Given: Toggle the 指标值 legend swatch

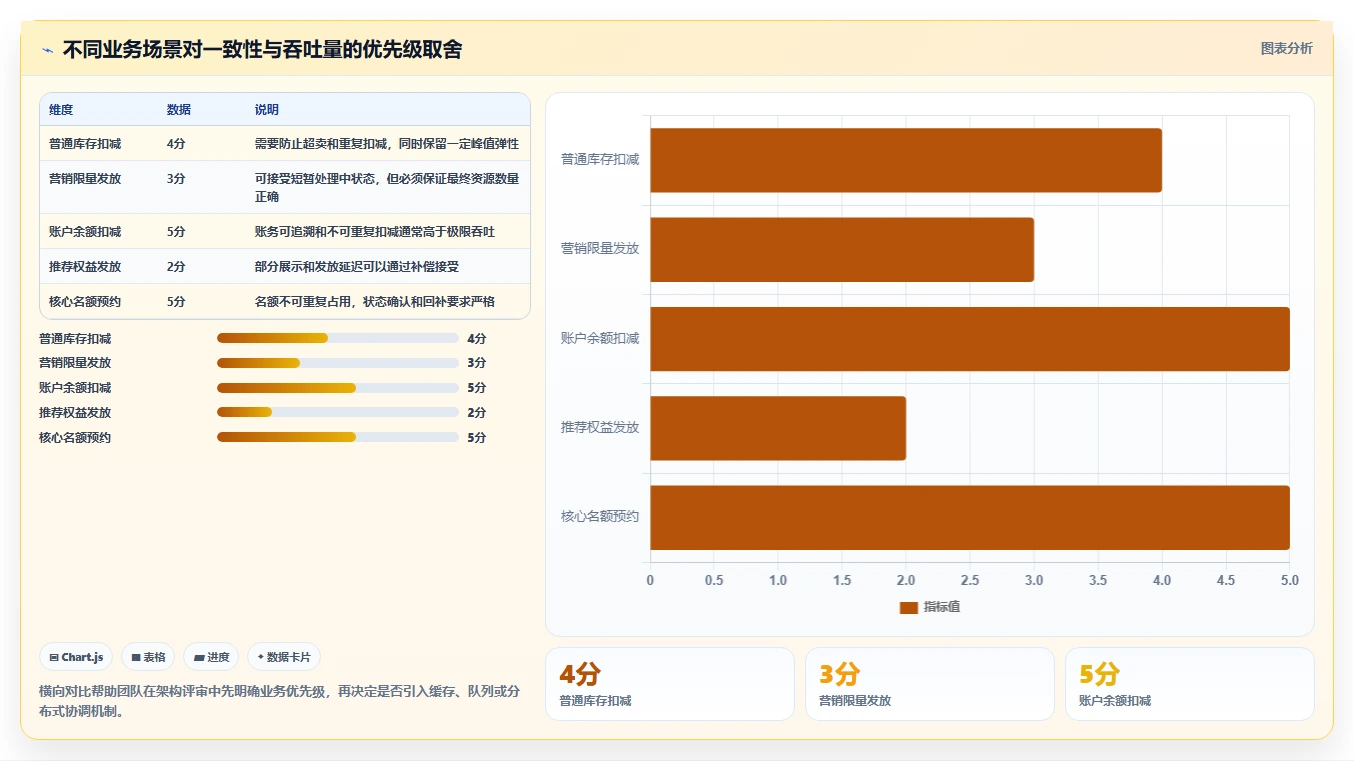Looking at the screenshot, I should pyautogui.click(x=908, y=607).
